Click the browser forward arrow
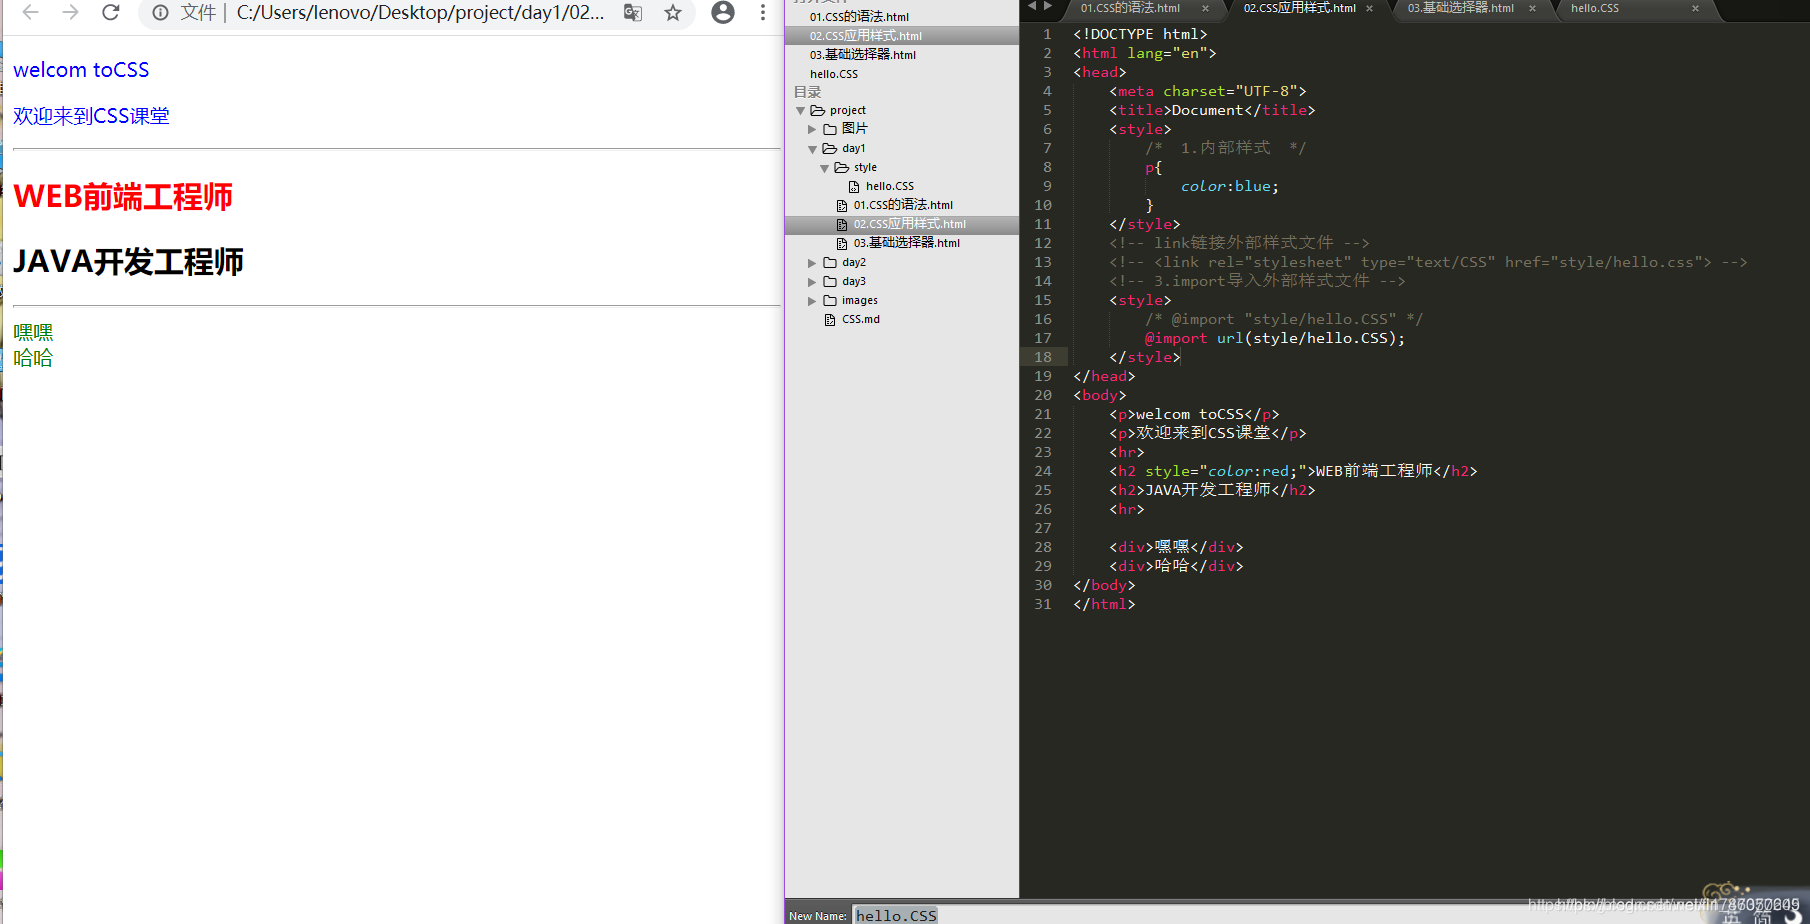This screenshot has width=1810, height=924. pyautogui.click(x=70, y=12)
